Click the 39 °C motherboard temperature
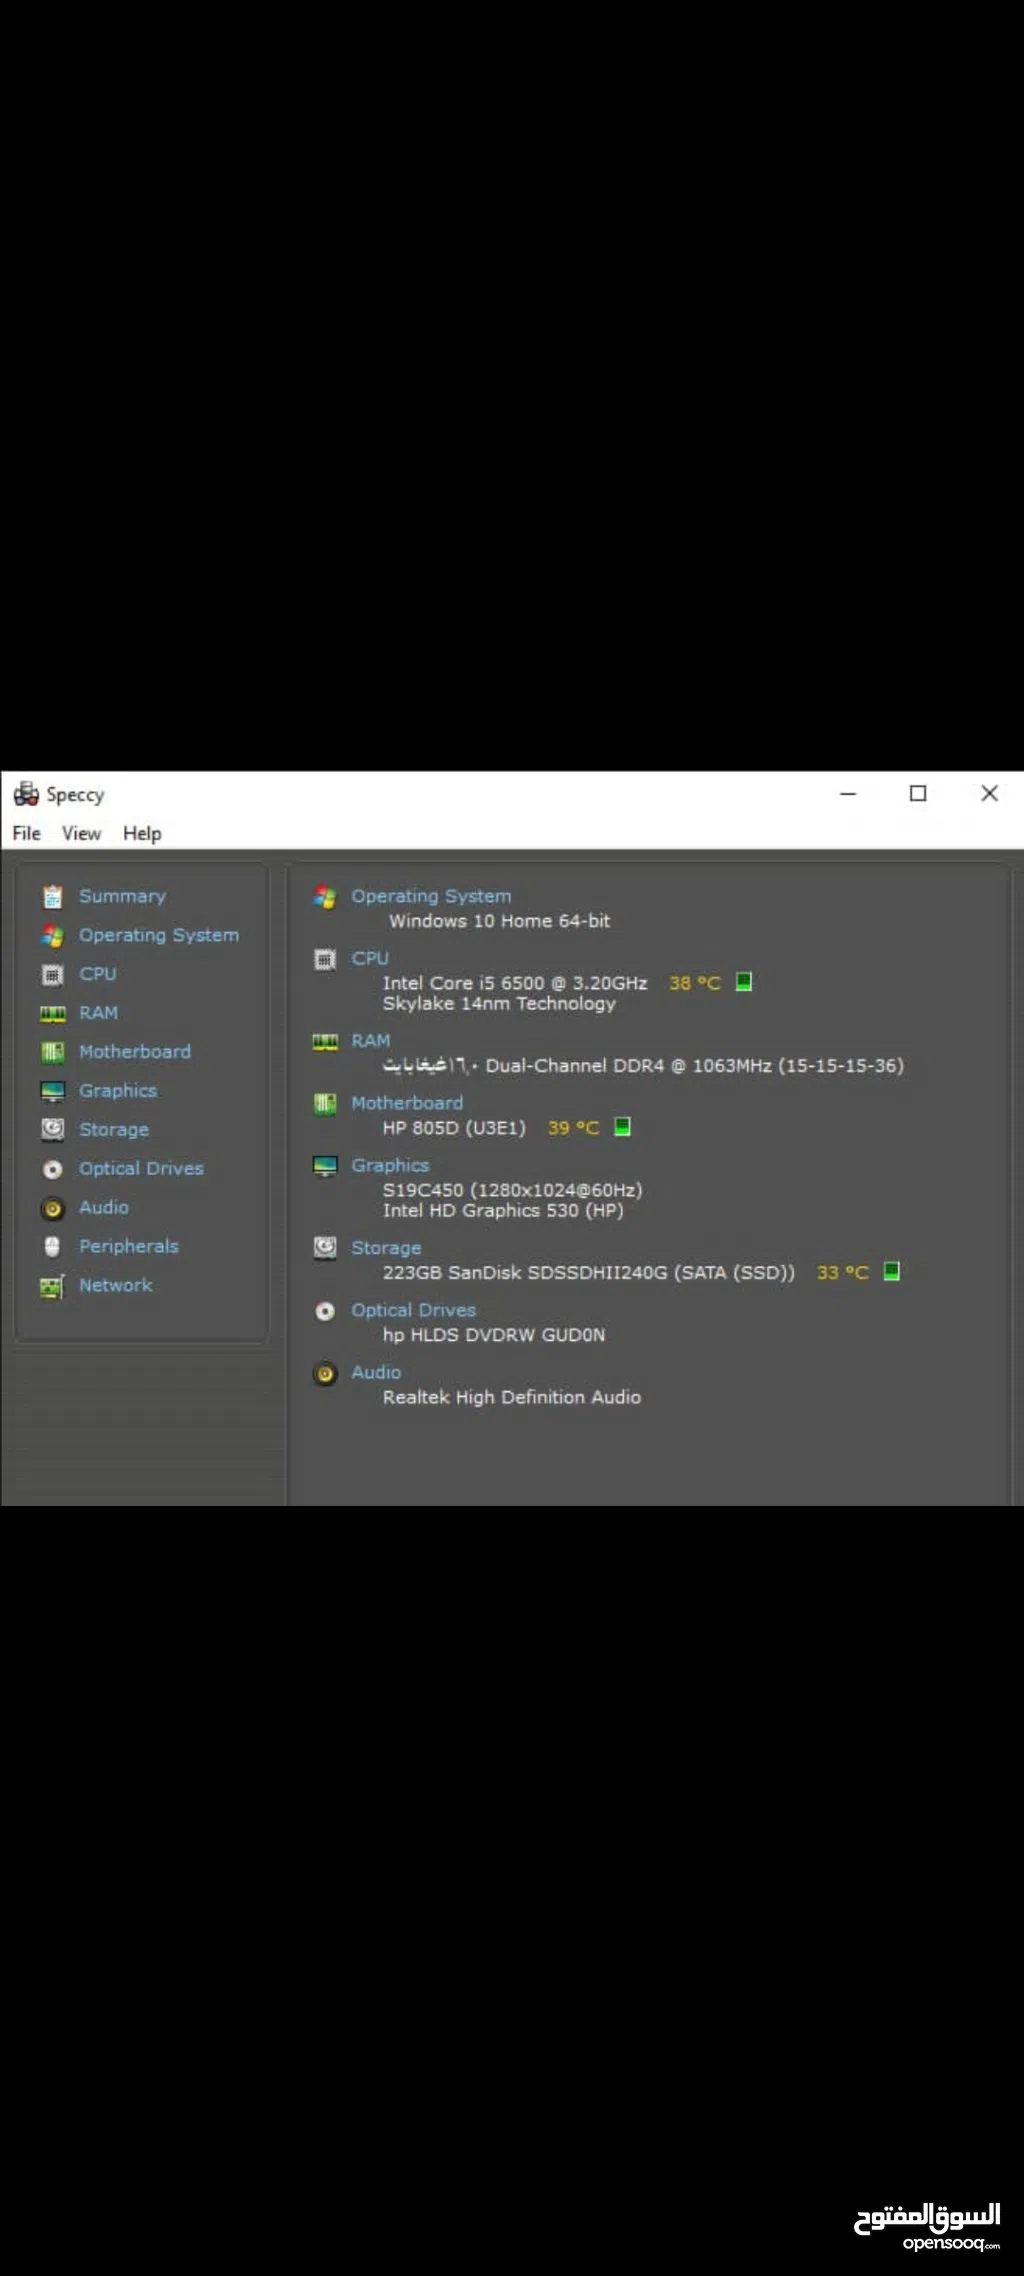 pos(573,1128)
